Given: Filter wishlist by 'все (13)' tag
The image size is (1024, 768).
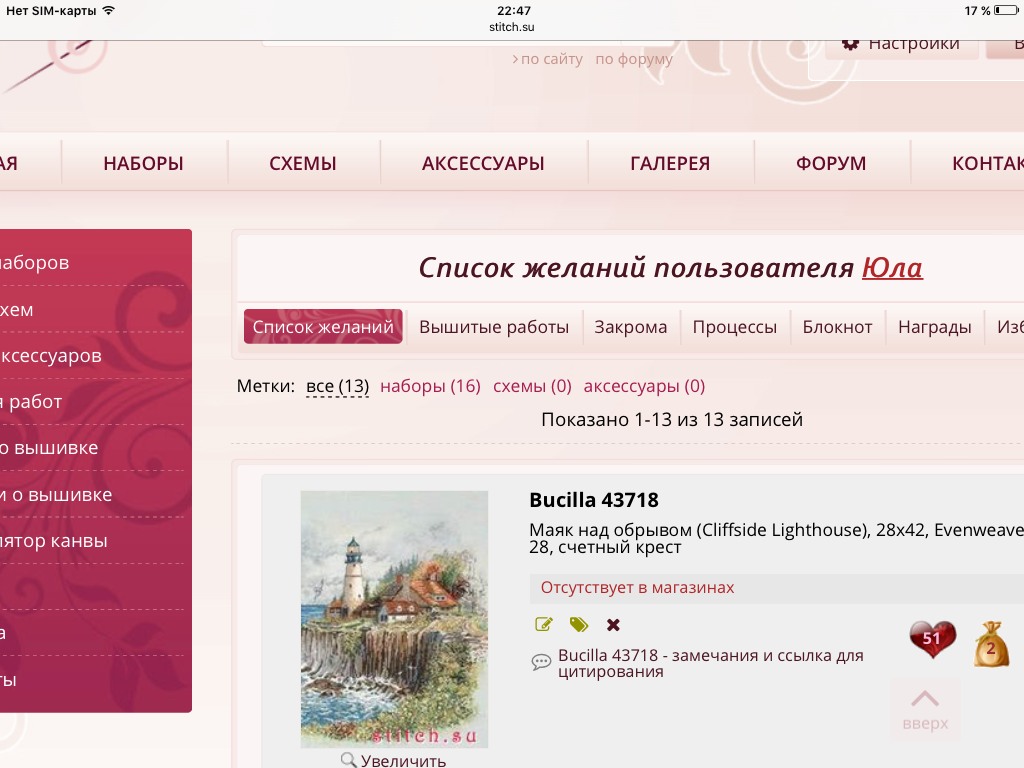Looking at the screenshot, I should click(337, 386).
